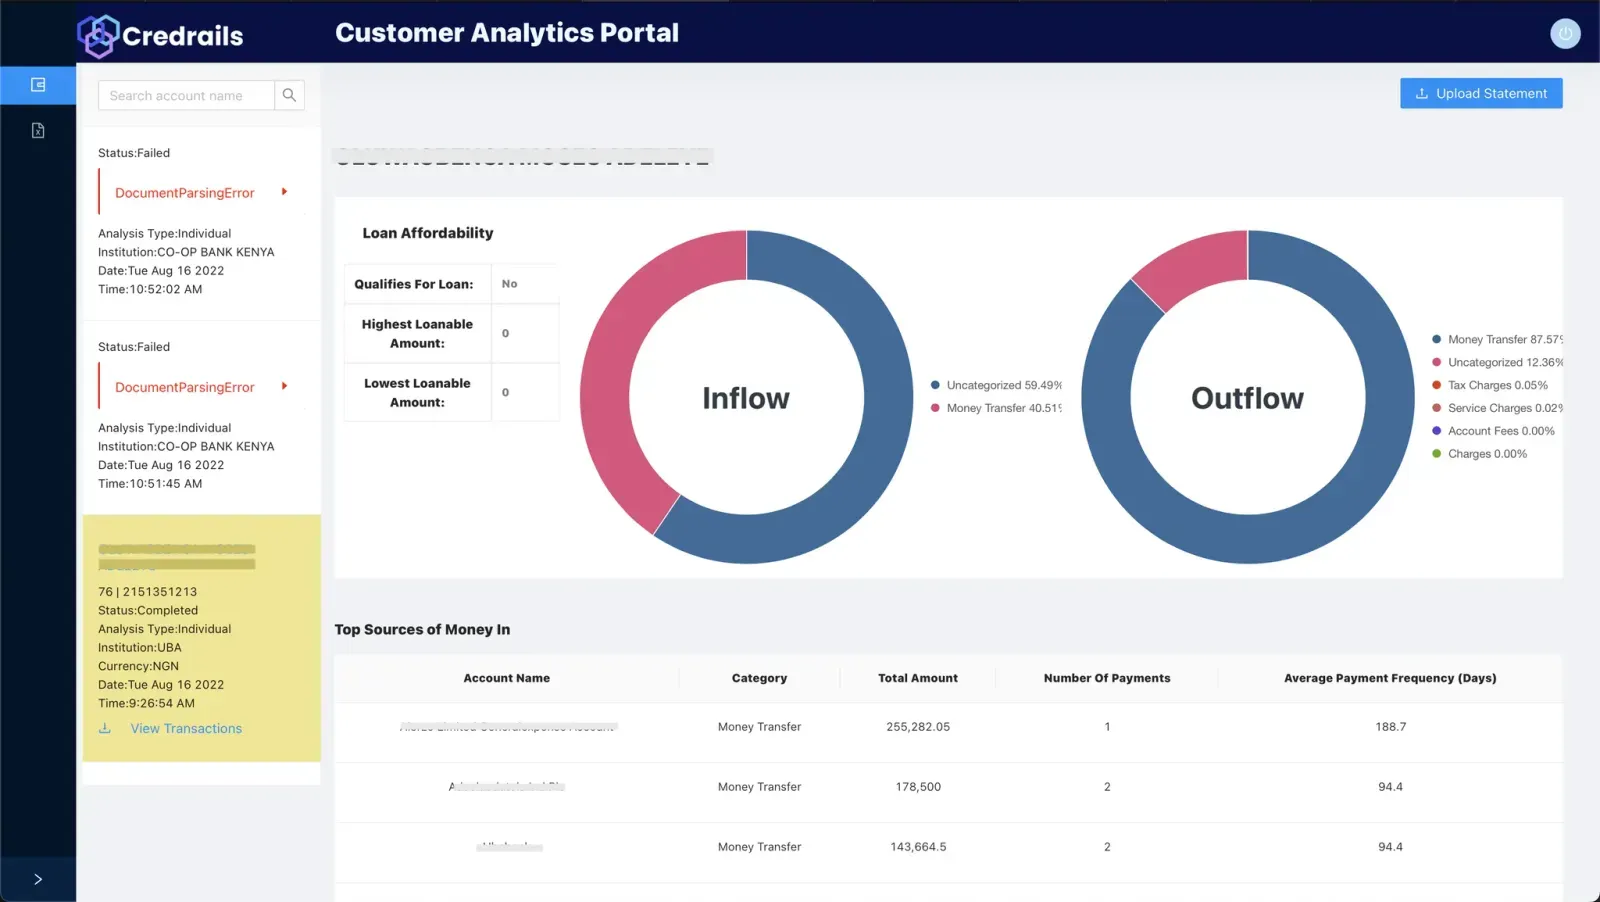The image size is (1600, 902).
Task: Click the Outflow donut chart center
Action: coord(1247,398)
